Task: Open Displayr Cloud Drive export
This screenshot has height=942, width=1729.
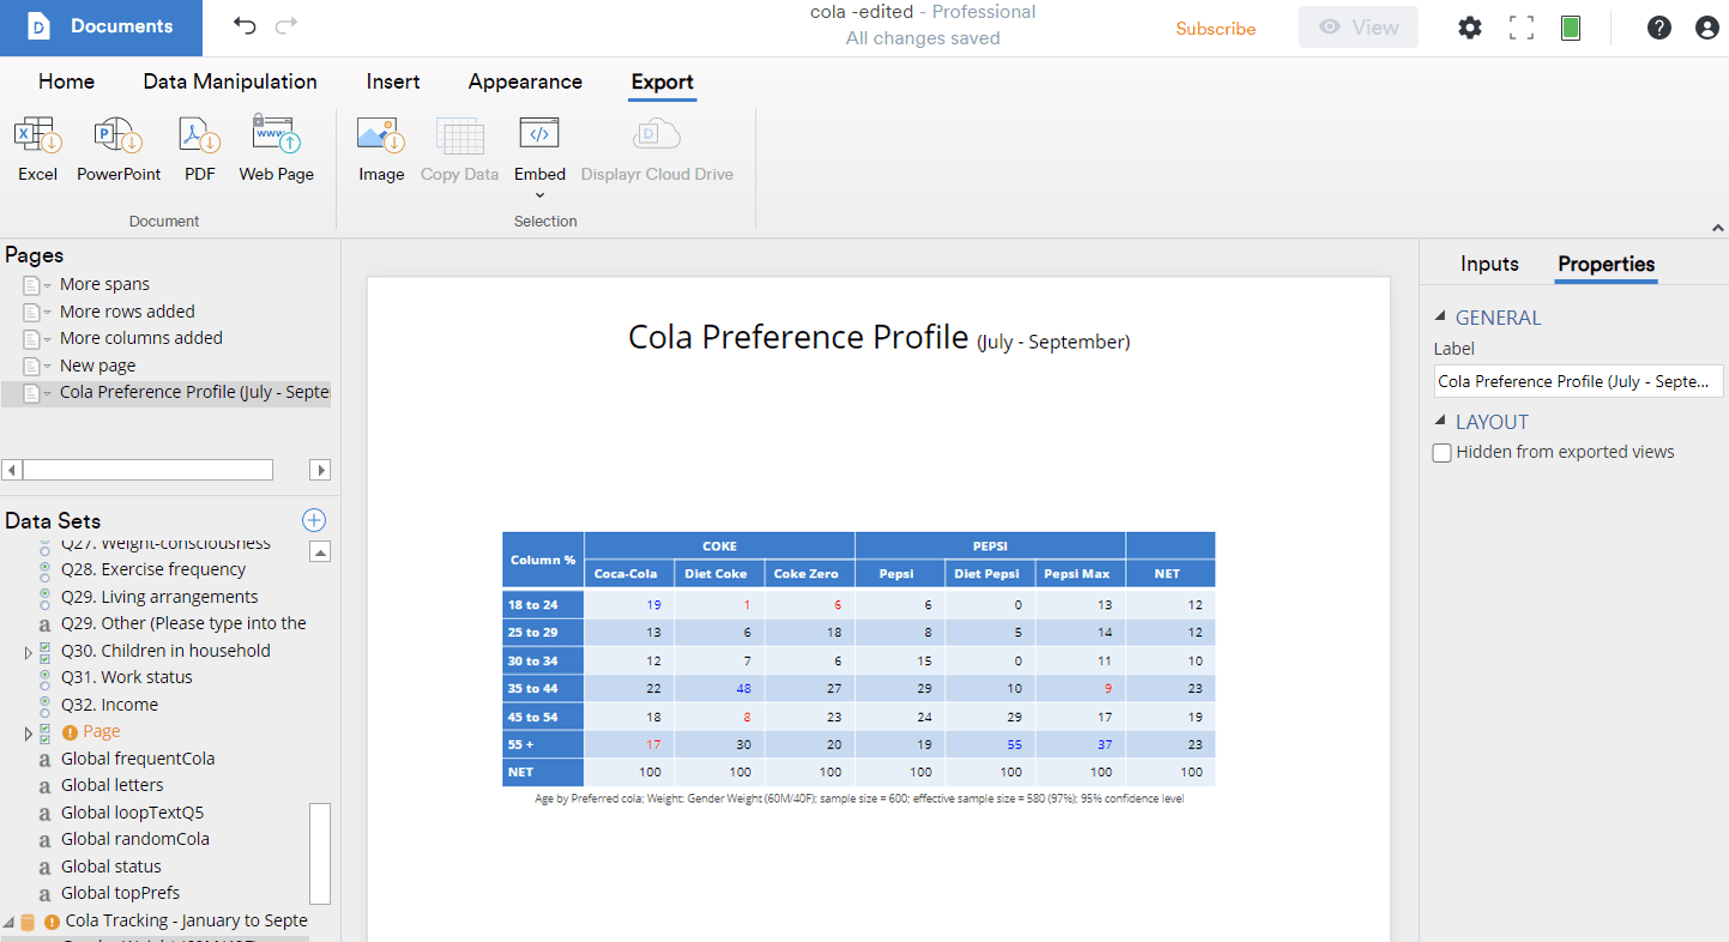Action: tap(657, 148)
